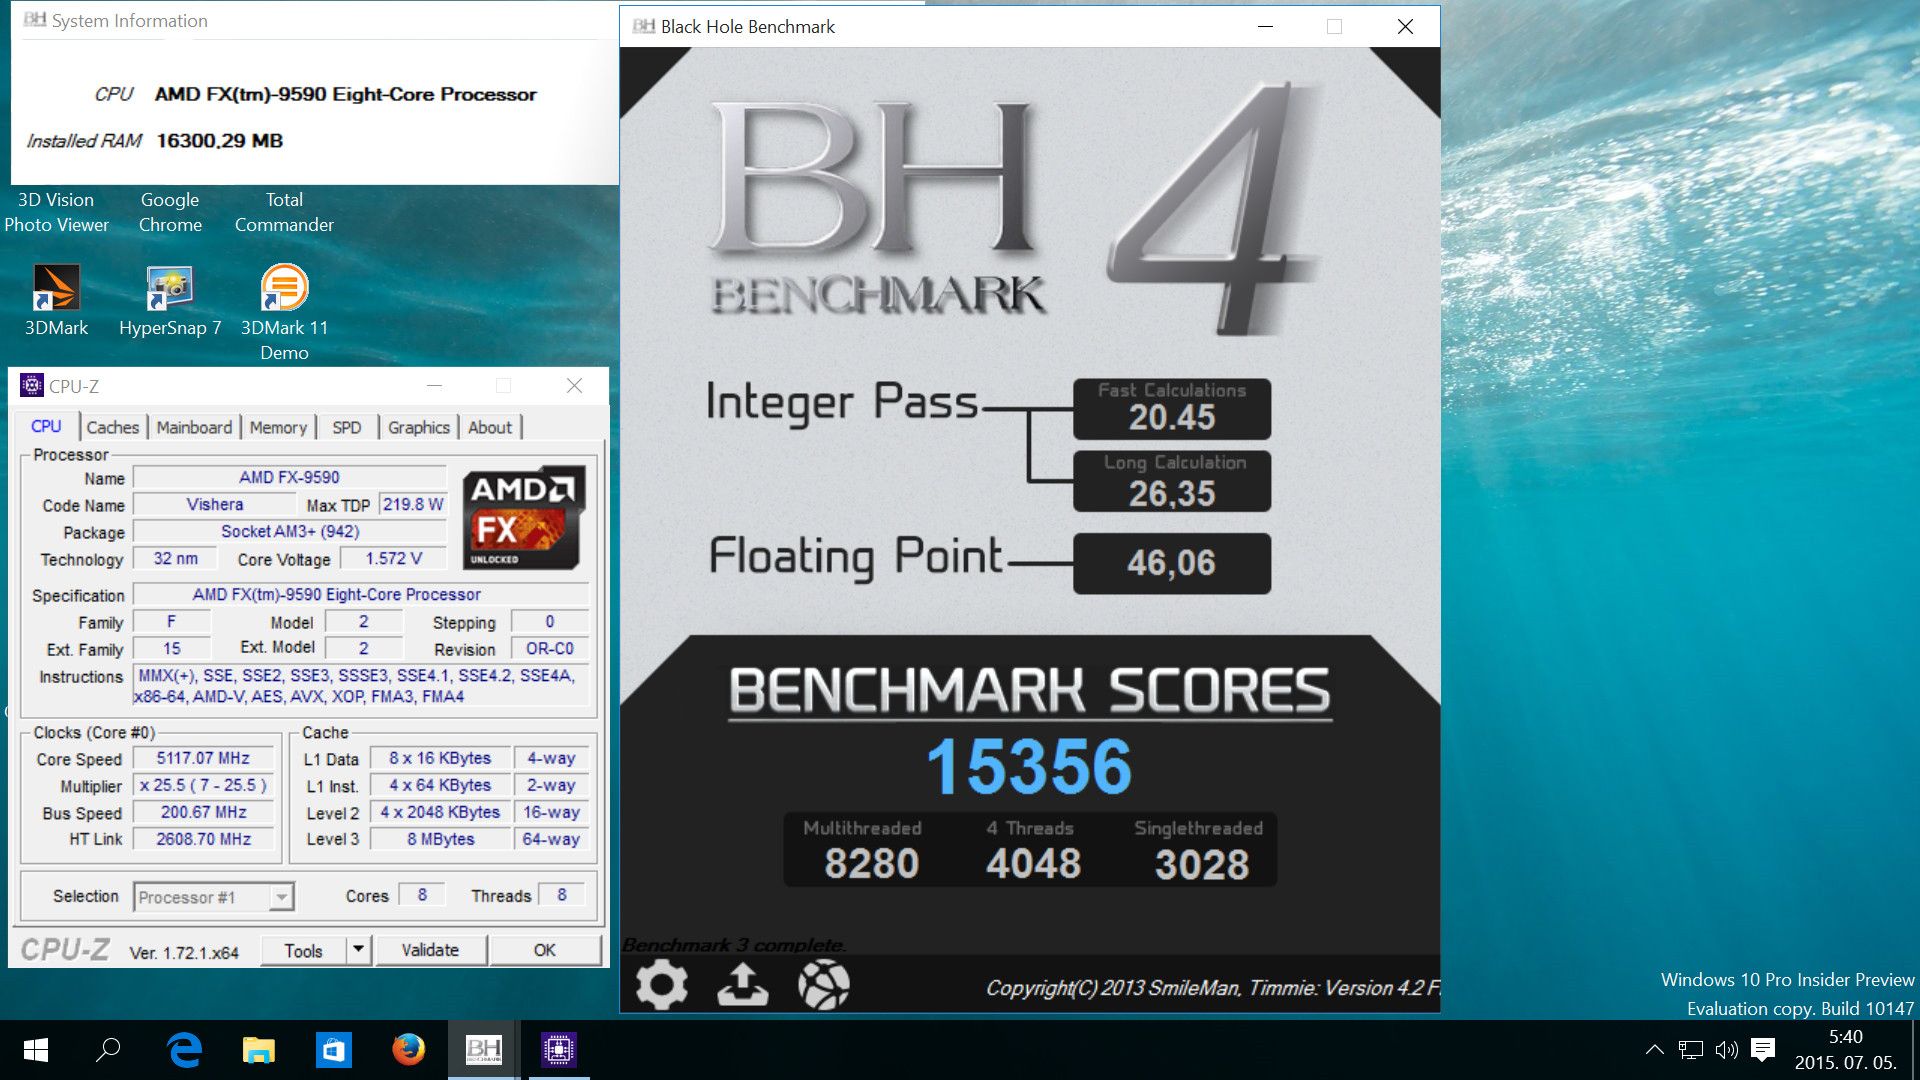Viewport: 1920px width, 1080px height.
Task: Open Black Hole Benchmark settings gear
Action: [x=661, y=985]
